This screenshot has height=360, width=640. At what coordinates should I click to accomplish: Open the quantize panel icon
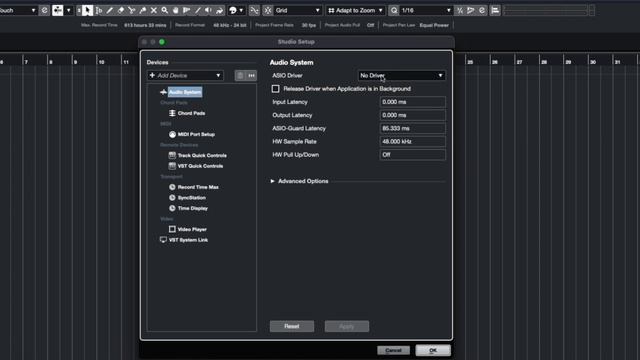tap(495, 10)
